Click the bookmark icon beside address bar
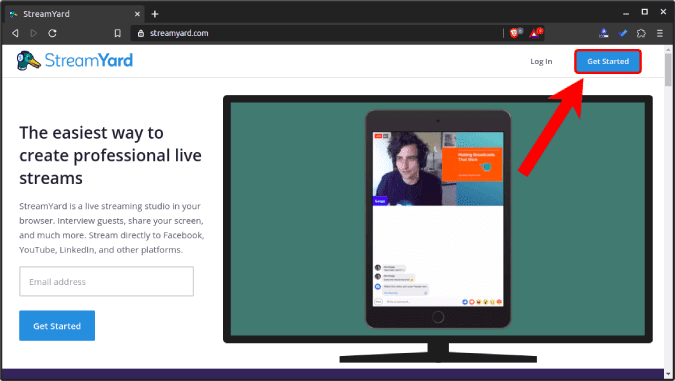Viewport: 675px width, 381px height. (x=118, y=33)
